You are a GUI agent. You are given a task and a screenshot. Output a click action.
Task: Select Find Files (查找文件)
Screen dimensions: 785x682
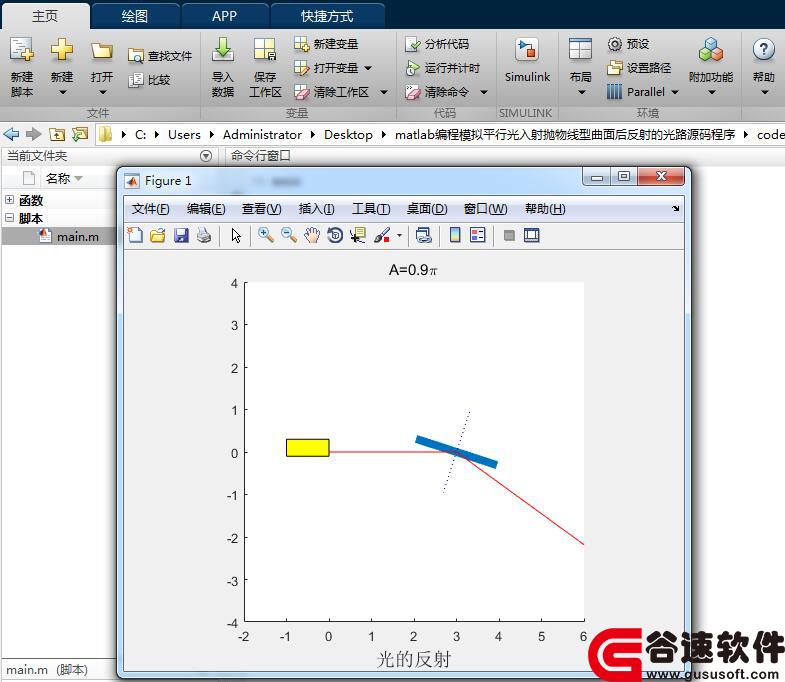[160, 56]
